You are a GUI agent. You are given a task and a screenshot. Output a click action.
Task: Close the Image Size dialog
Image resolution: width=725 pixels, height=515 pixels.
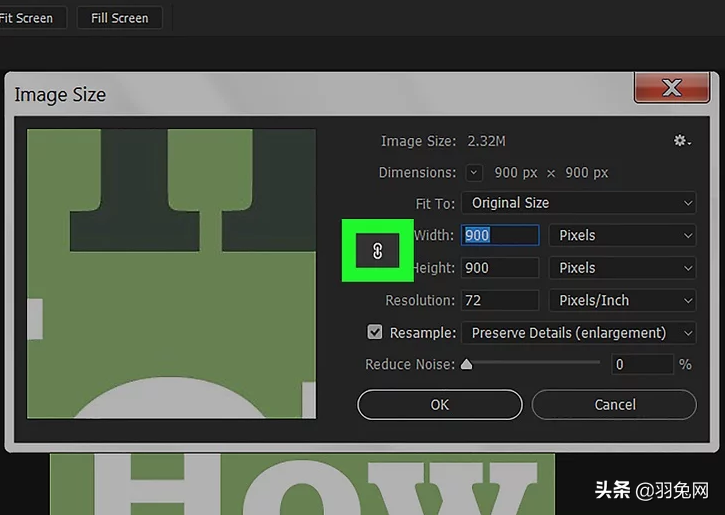tap(672, 87)
